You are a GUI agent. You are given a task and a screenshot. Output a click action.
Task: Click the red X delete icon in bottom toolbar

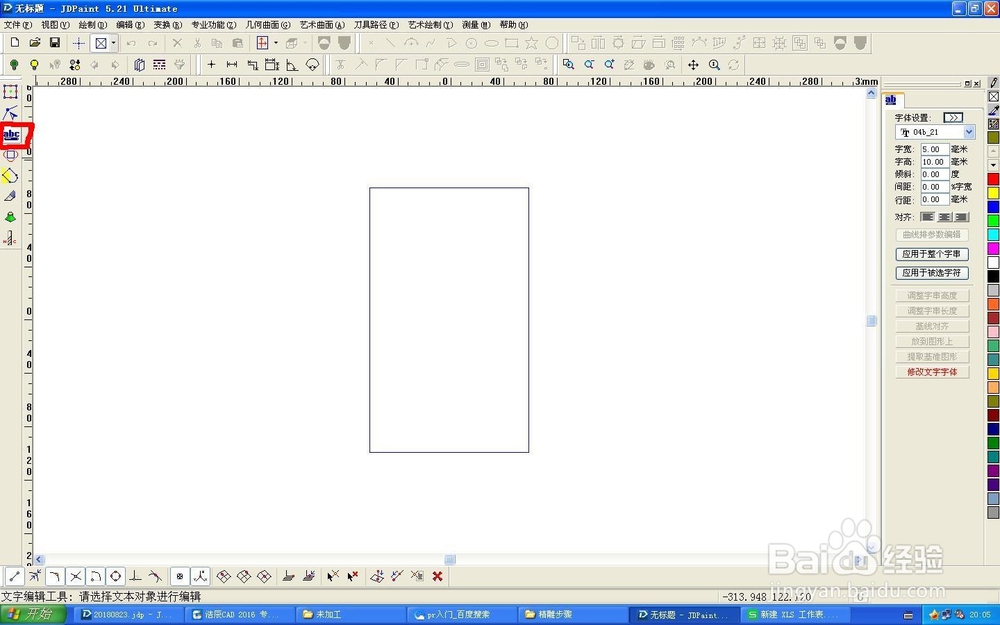(x=438, y=576)
